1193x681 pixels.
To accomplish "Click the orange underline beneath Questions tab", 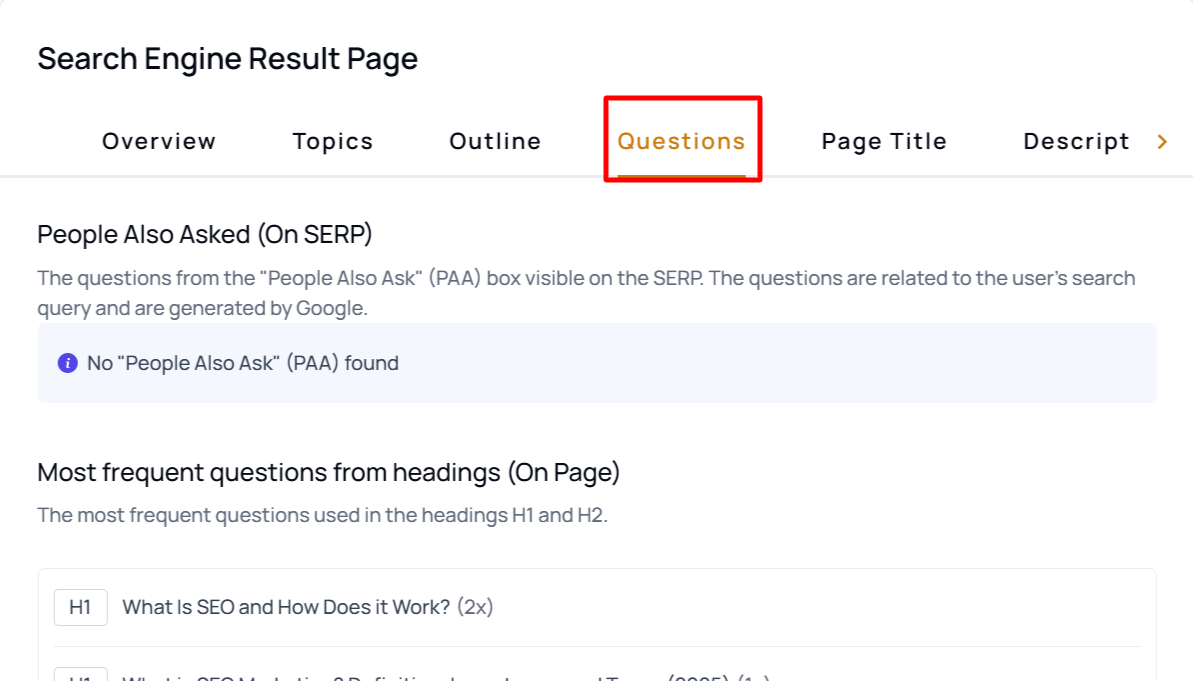I will click(x=681, y=175).
